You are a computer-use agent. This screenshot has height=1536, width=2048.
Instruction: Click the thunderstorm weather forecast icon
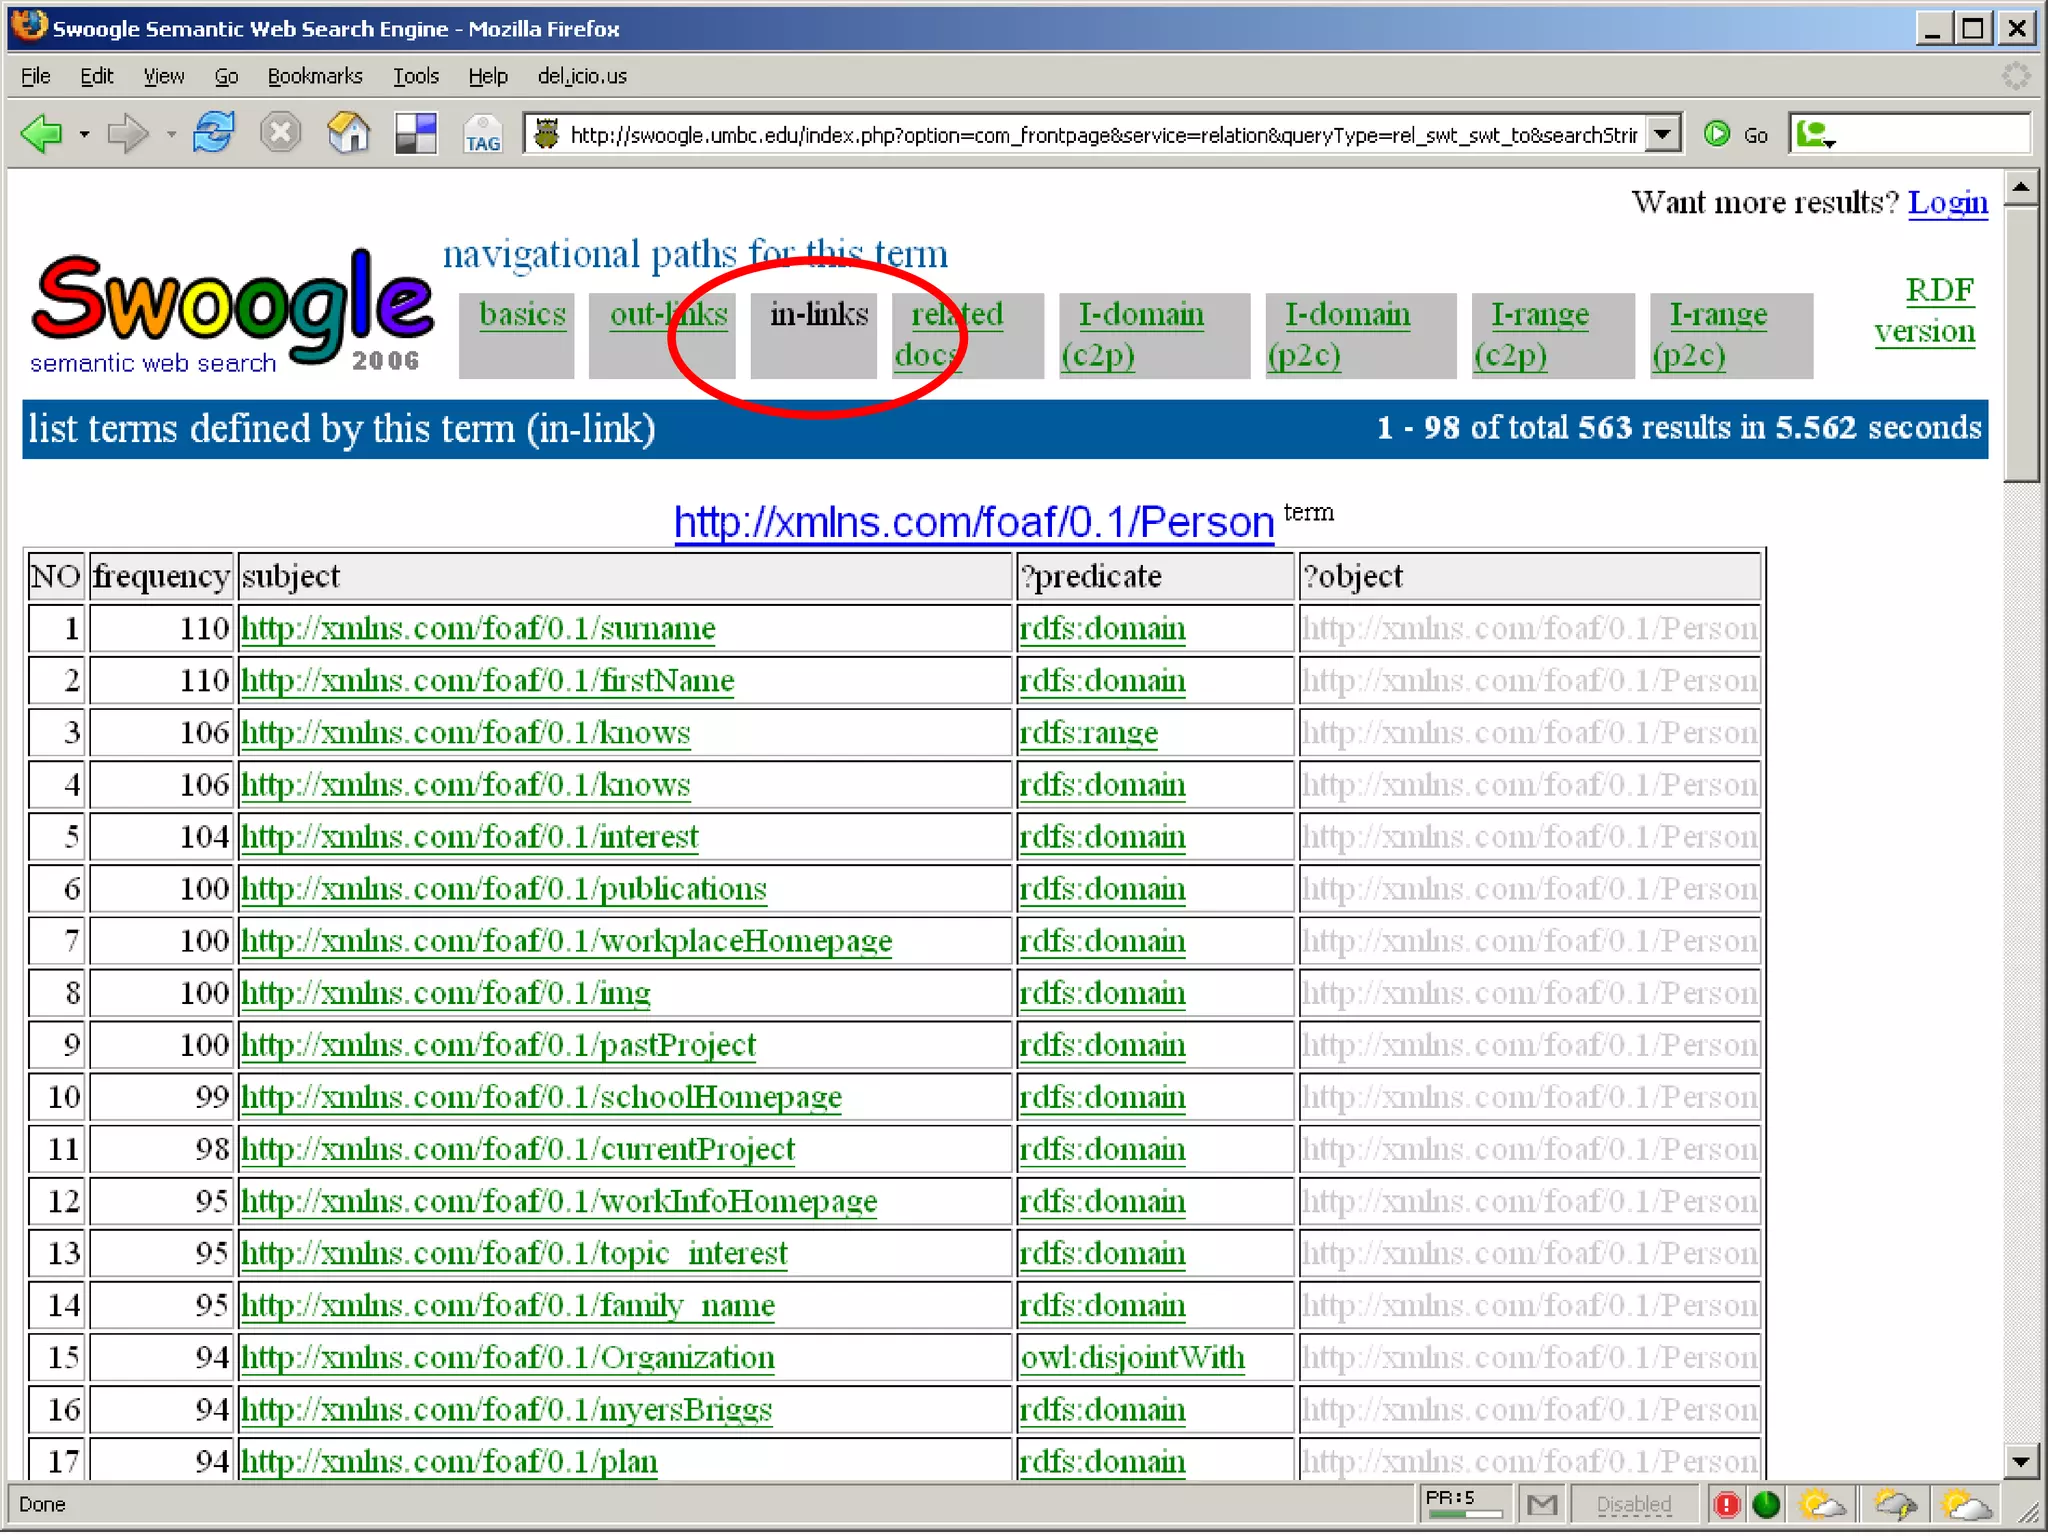click(1894, 1504)
